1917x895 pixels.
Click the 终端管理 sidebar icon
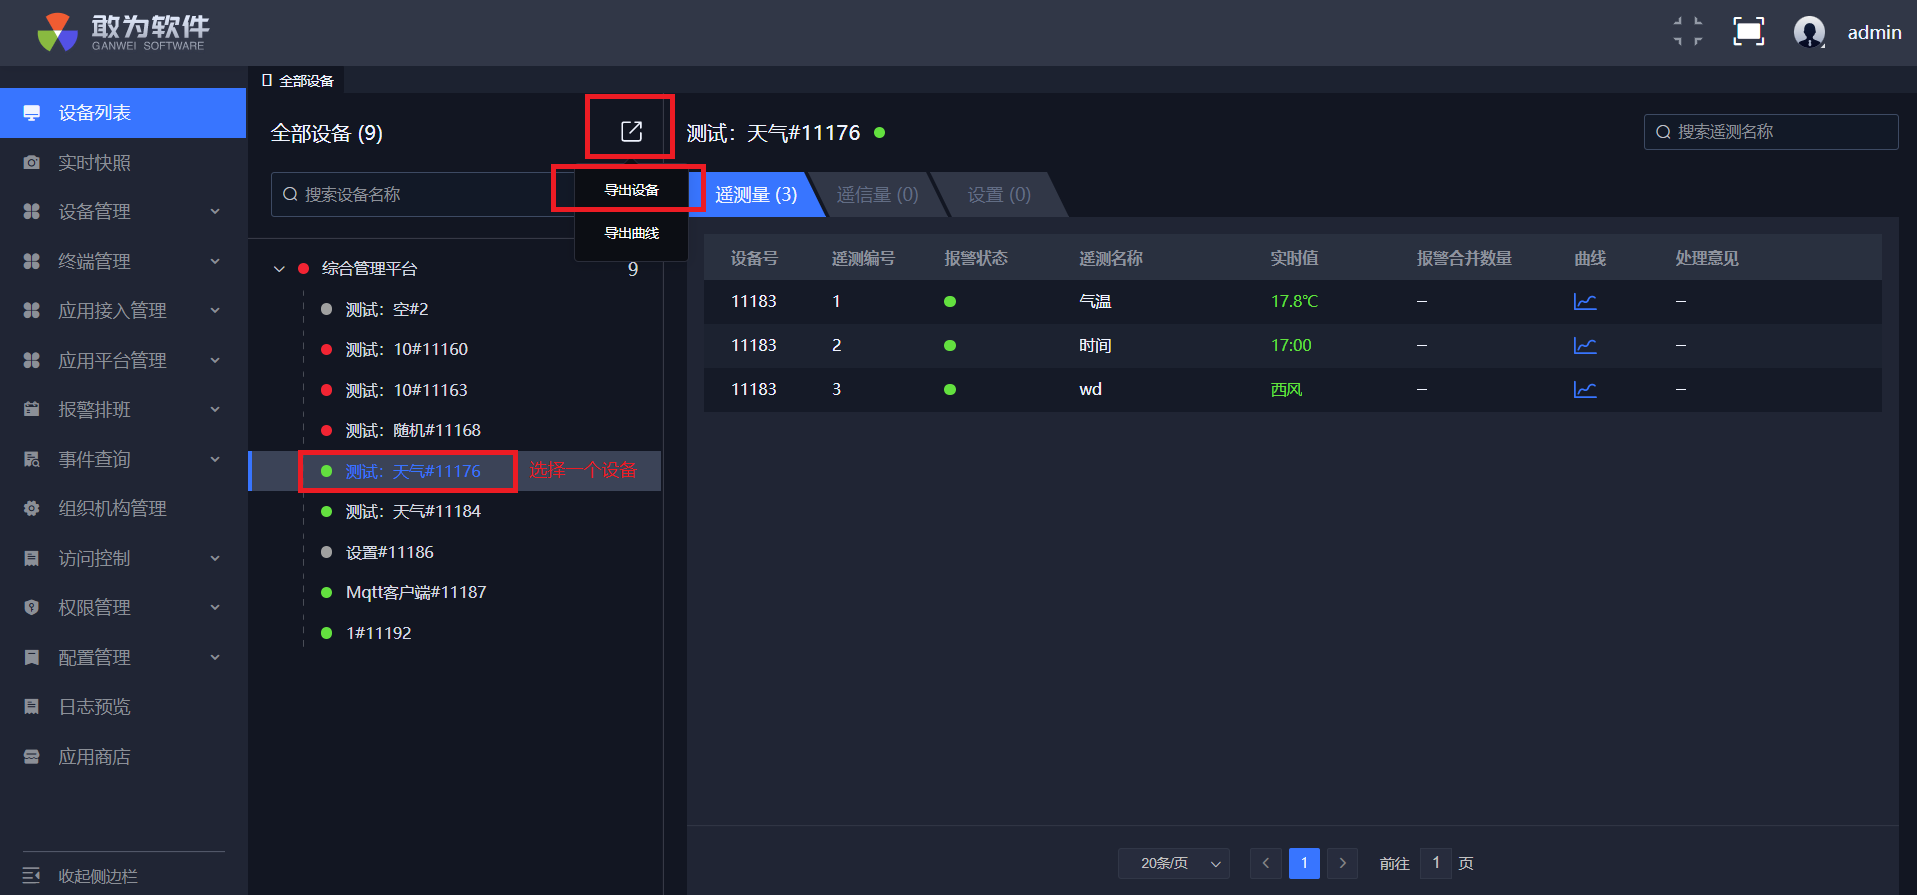click(32, 261)
